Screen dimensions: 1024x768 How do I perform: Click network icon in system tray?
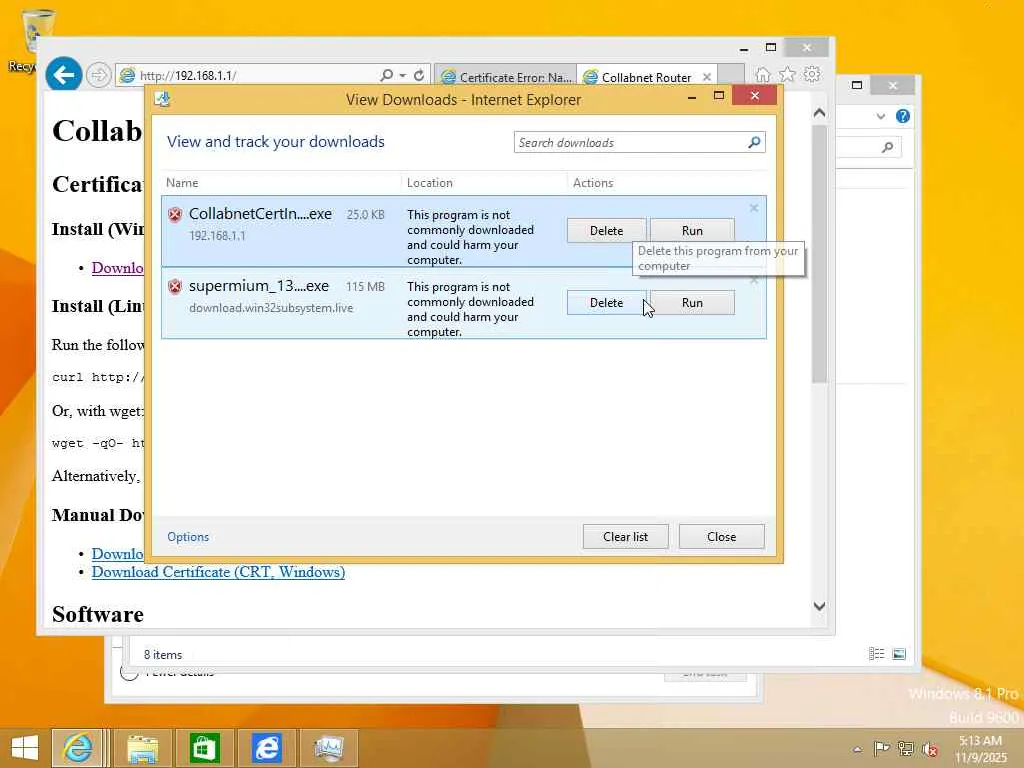(906, 748)
